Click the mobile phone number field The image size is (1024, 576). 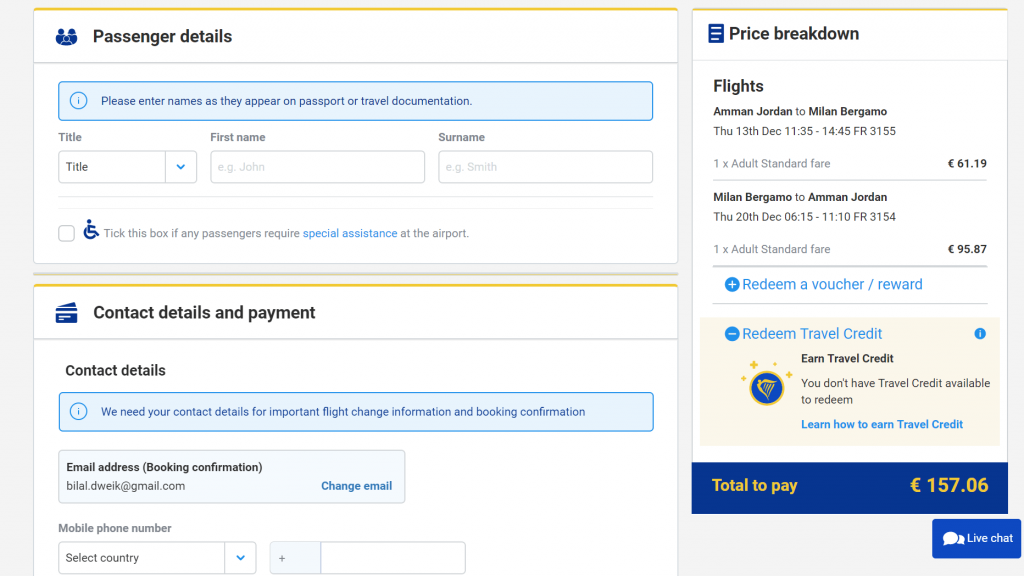[392, 558]
